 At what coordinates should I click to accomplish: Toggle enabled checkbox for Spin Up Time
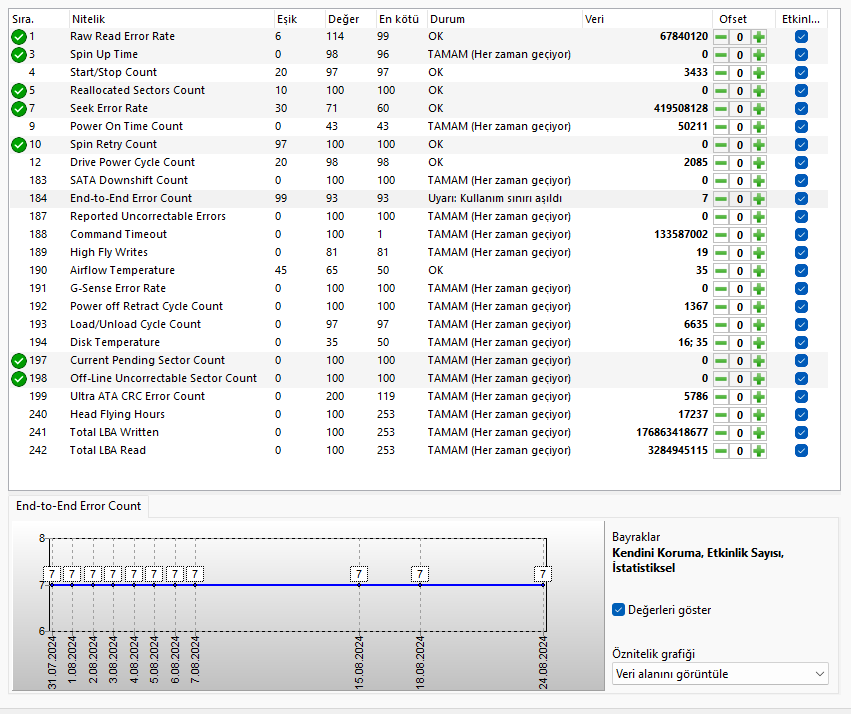pos(801,55)
